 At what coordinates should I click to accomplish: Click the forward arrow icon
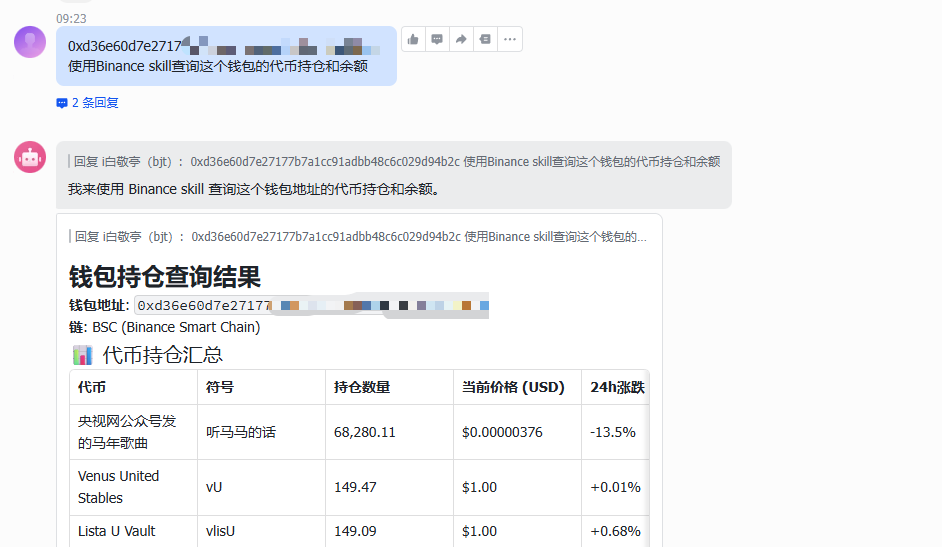click(461, 39)
